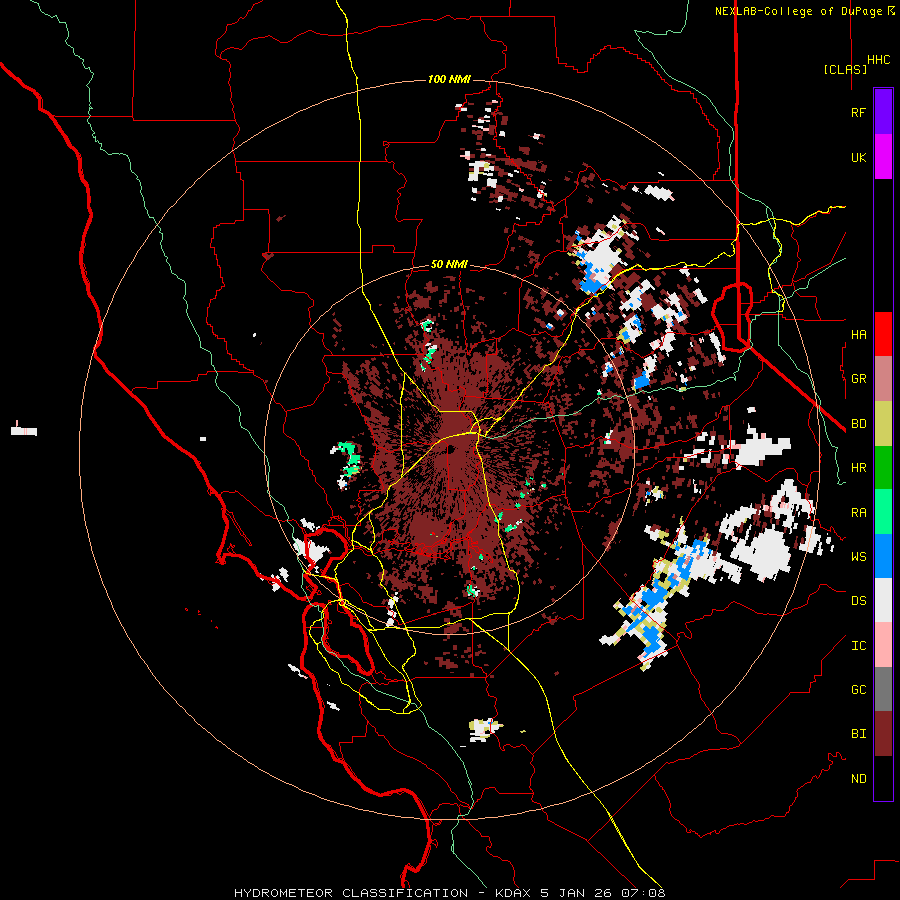Click the ND legend label

(858, 779)
